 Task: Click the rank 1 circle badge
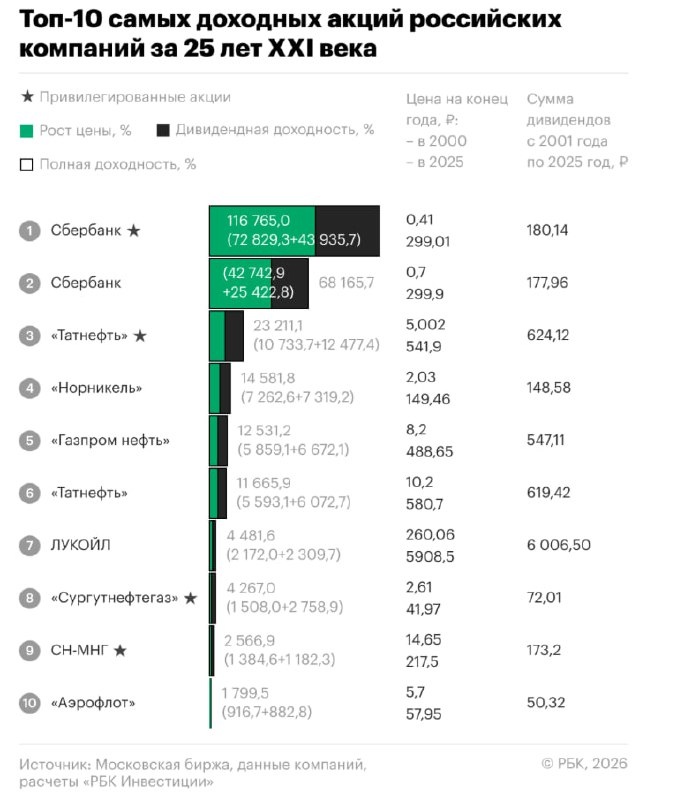[30, 231]
